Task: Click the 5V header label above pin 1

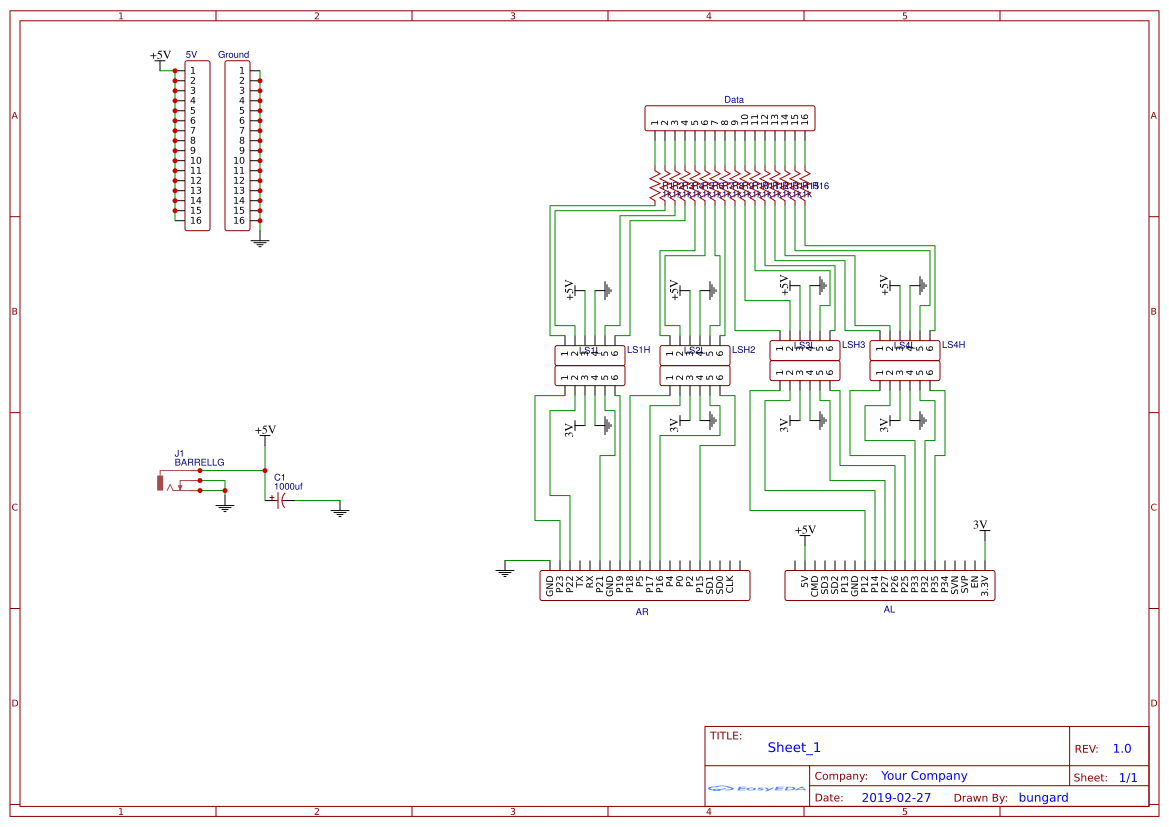Action: (x=192, y=55)
